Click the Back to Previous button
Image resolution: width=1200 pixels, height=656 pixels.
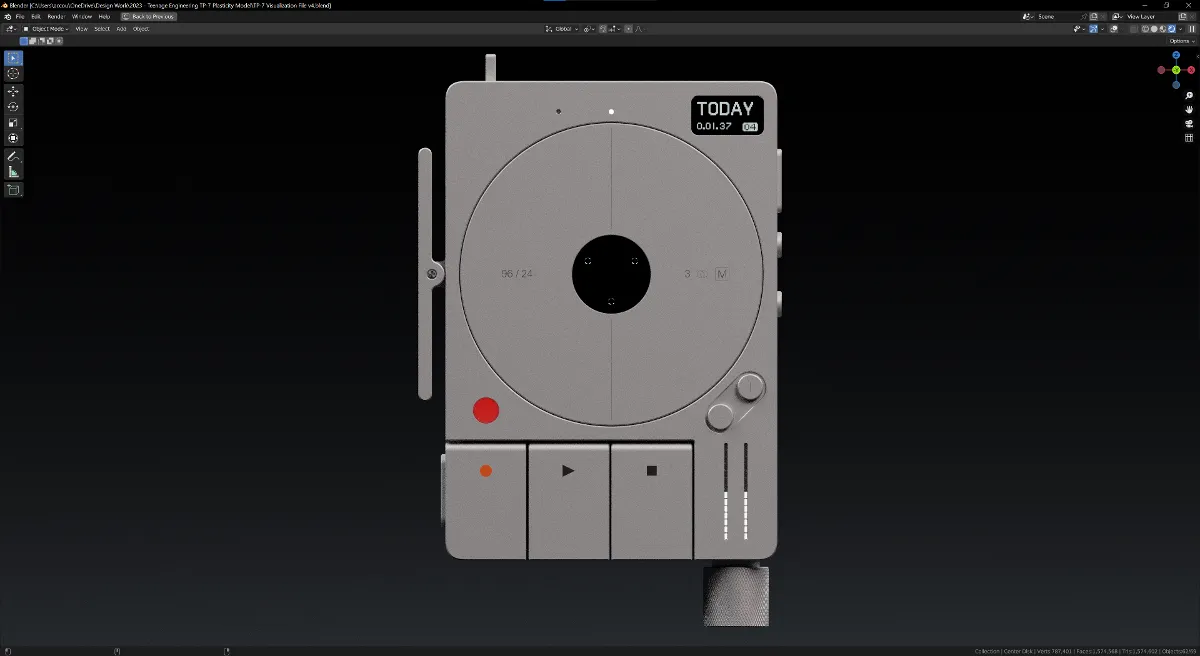coord(148,17)
